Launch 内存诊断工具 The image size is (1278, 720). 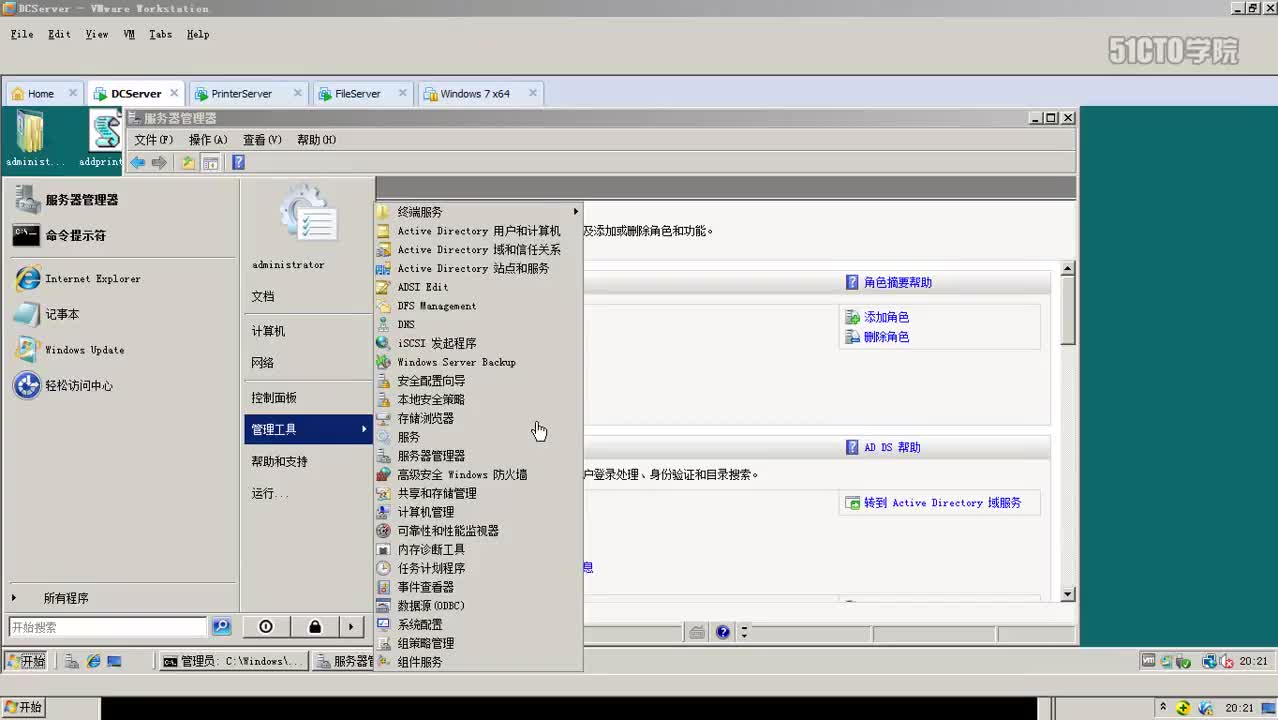coord(478,549)
